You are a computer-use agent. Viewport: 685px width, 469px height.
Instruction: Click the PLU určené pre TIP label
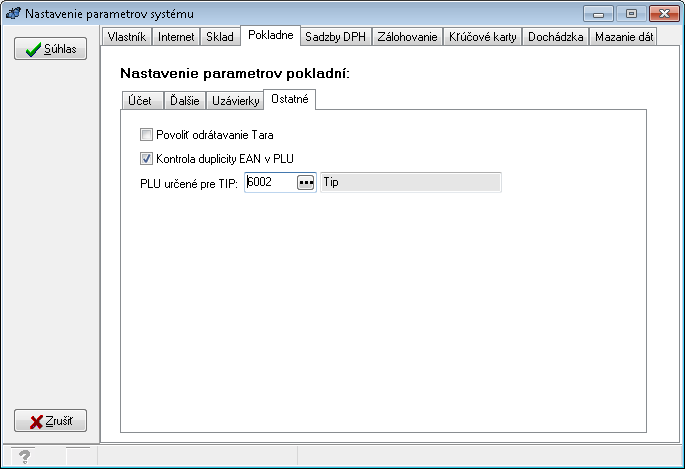coord(189,184)
